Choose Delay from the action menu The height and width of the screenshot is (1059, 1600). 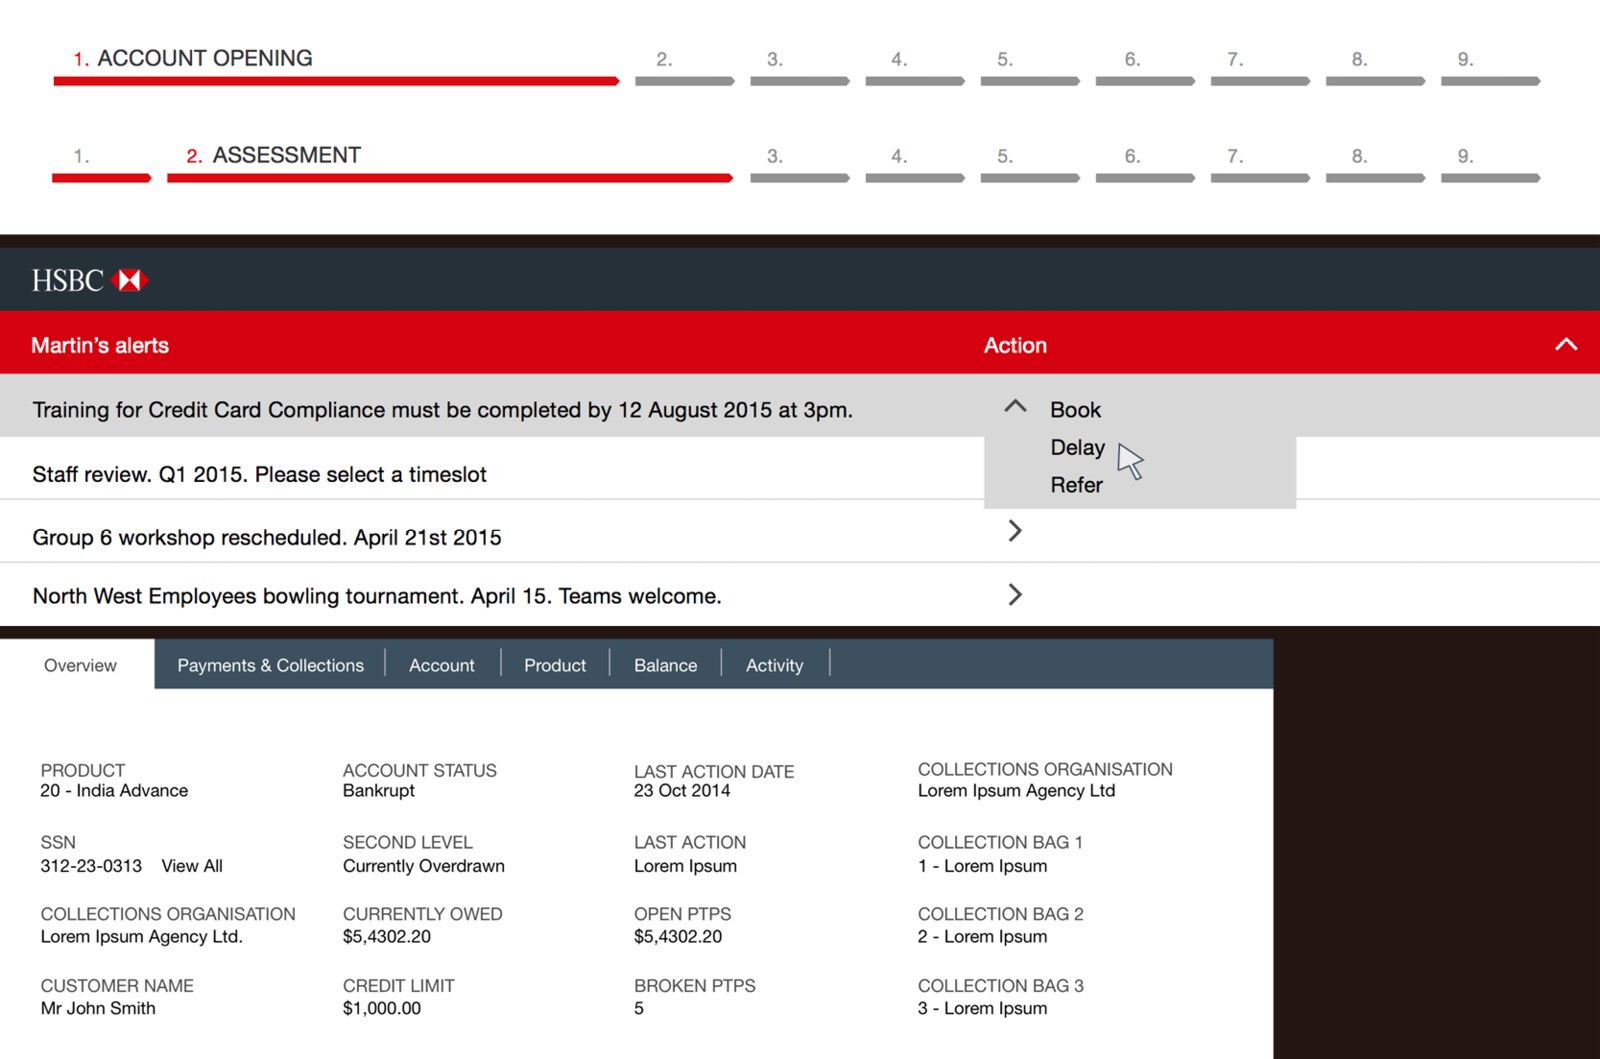point(1077,447)
